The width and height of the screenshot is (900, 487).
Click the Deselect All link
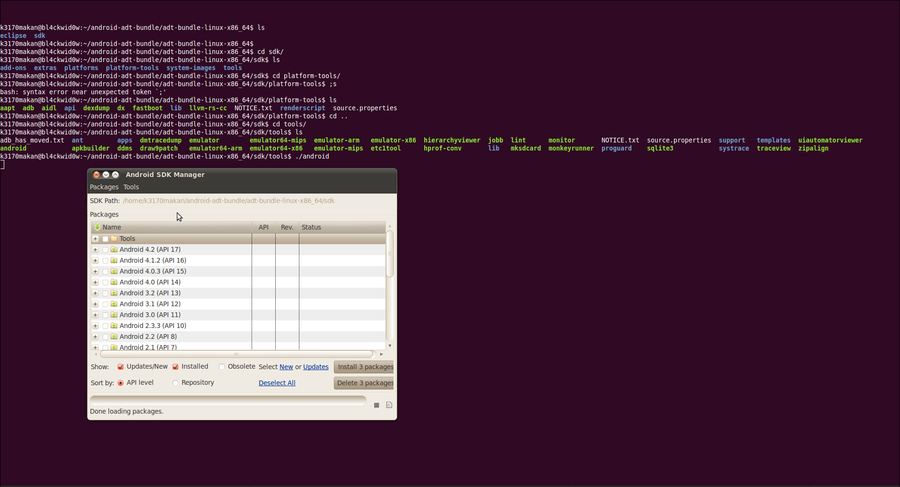(x=277, y=383)
